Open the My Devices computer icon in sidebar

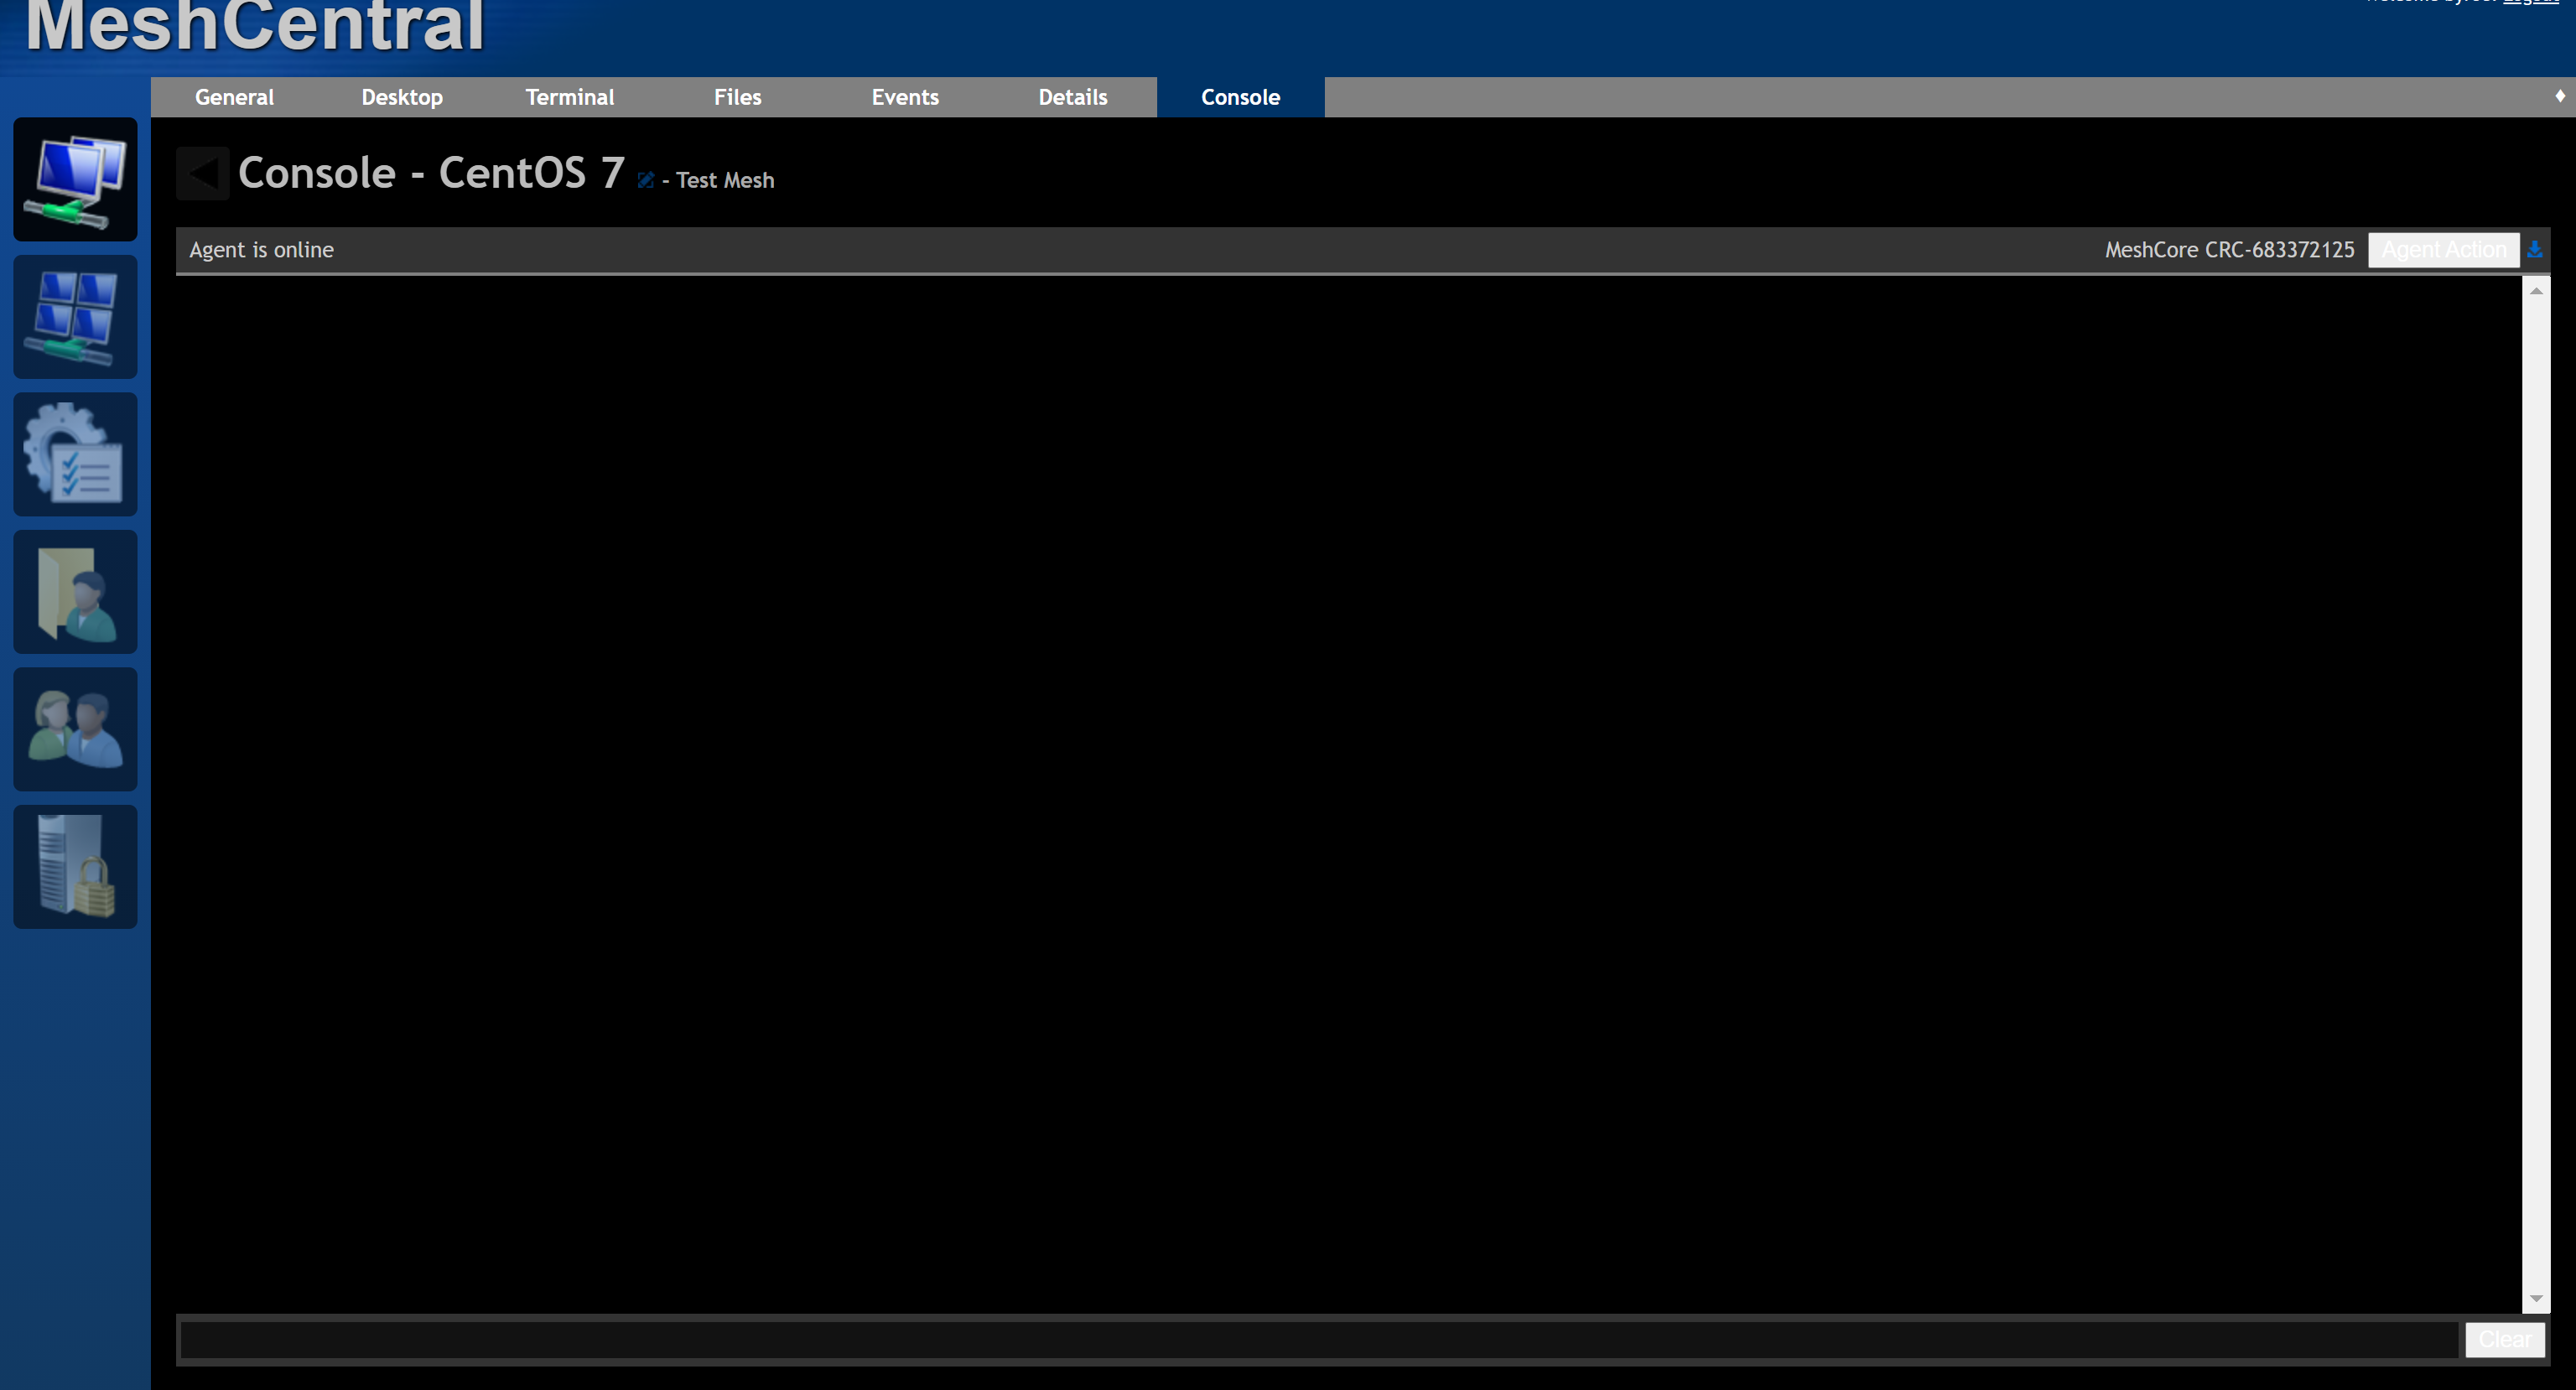click(x=75, y=179)
